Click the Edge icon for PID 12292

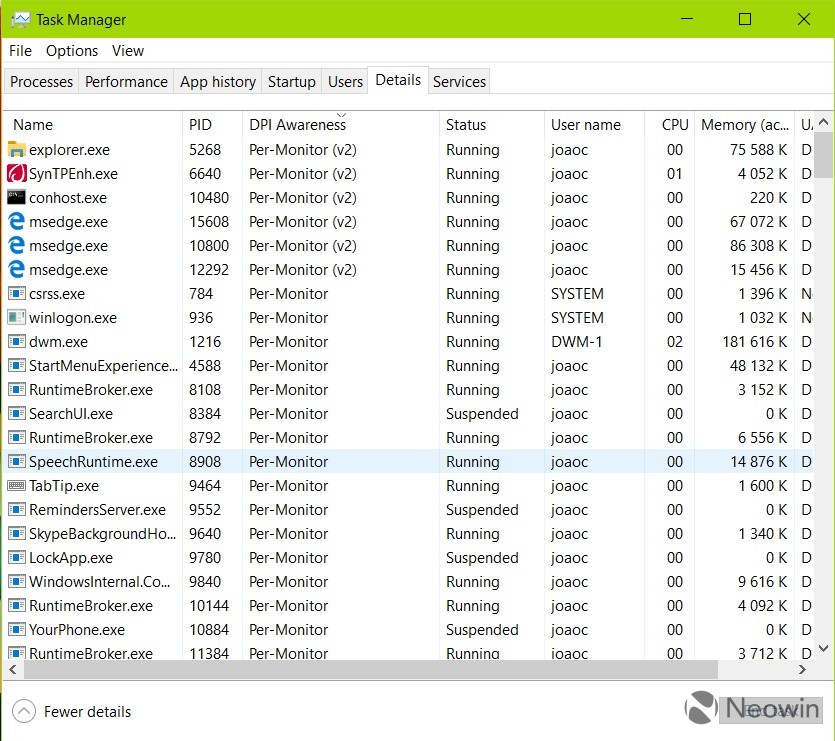17,270
